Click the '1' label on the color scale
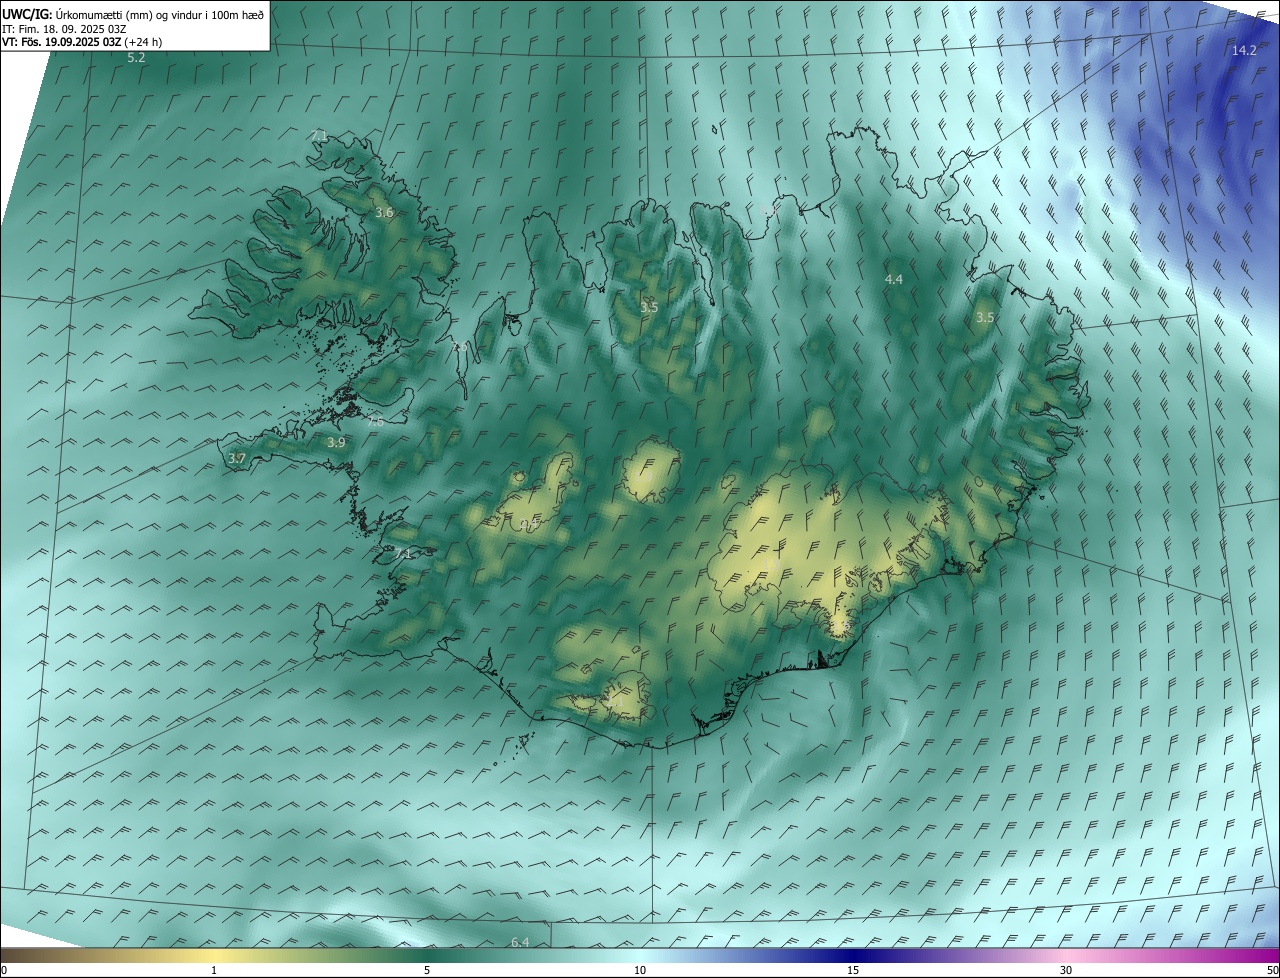This screenshot has height=978, width=1280. point(214,970)
